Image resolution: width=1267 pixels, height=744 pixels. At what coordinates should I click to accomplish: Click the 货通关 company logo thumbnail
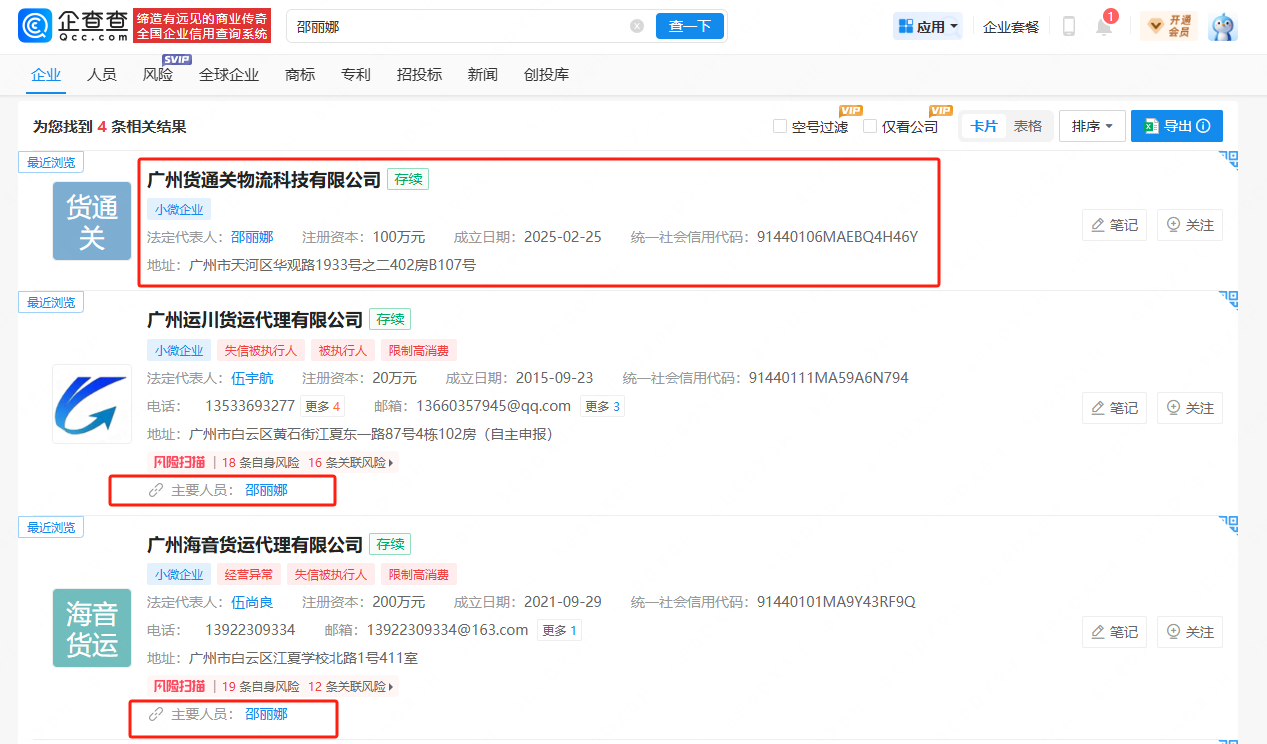click(x=91, y=220)
